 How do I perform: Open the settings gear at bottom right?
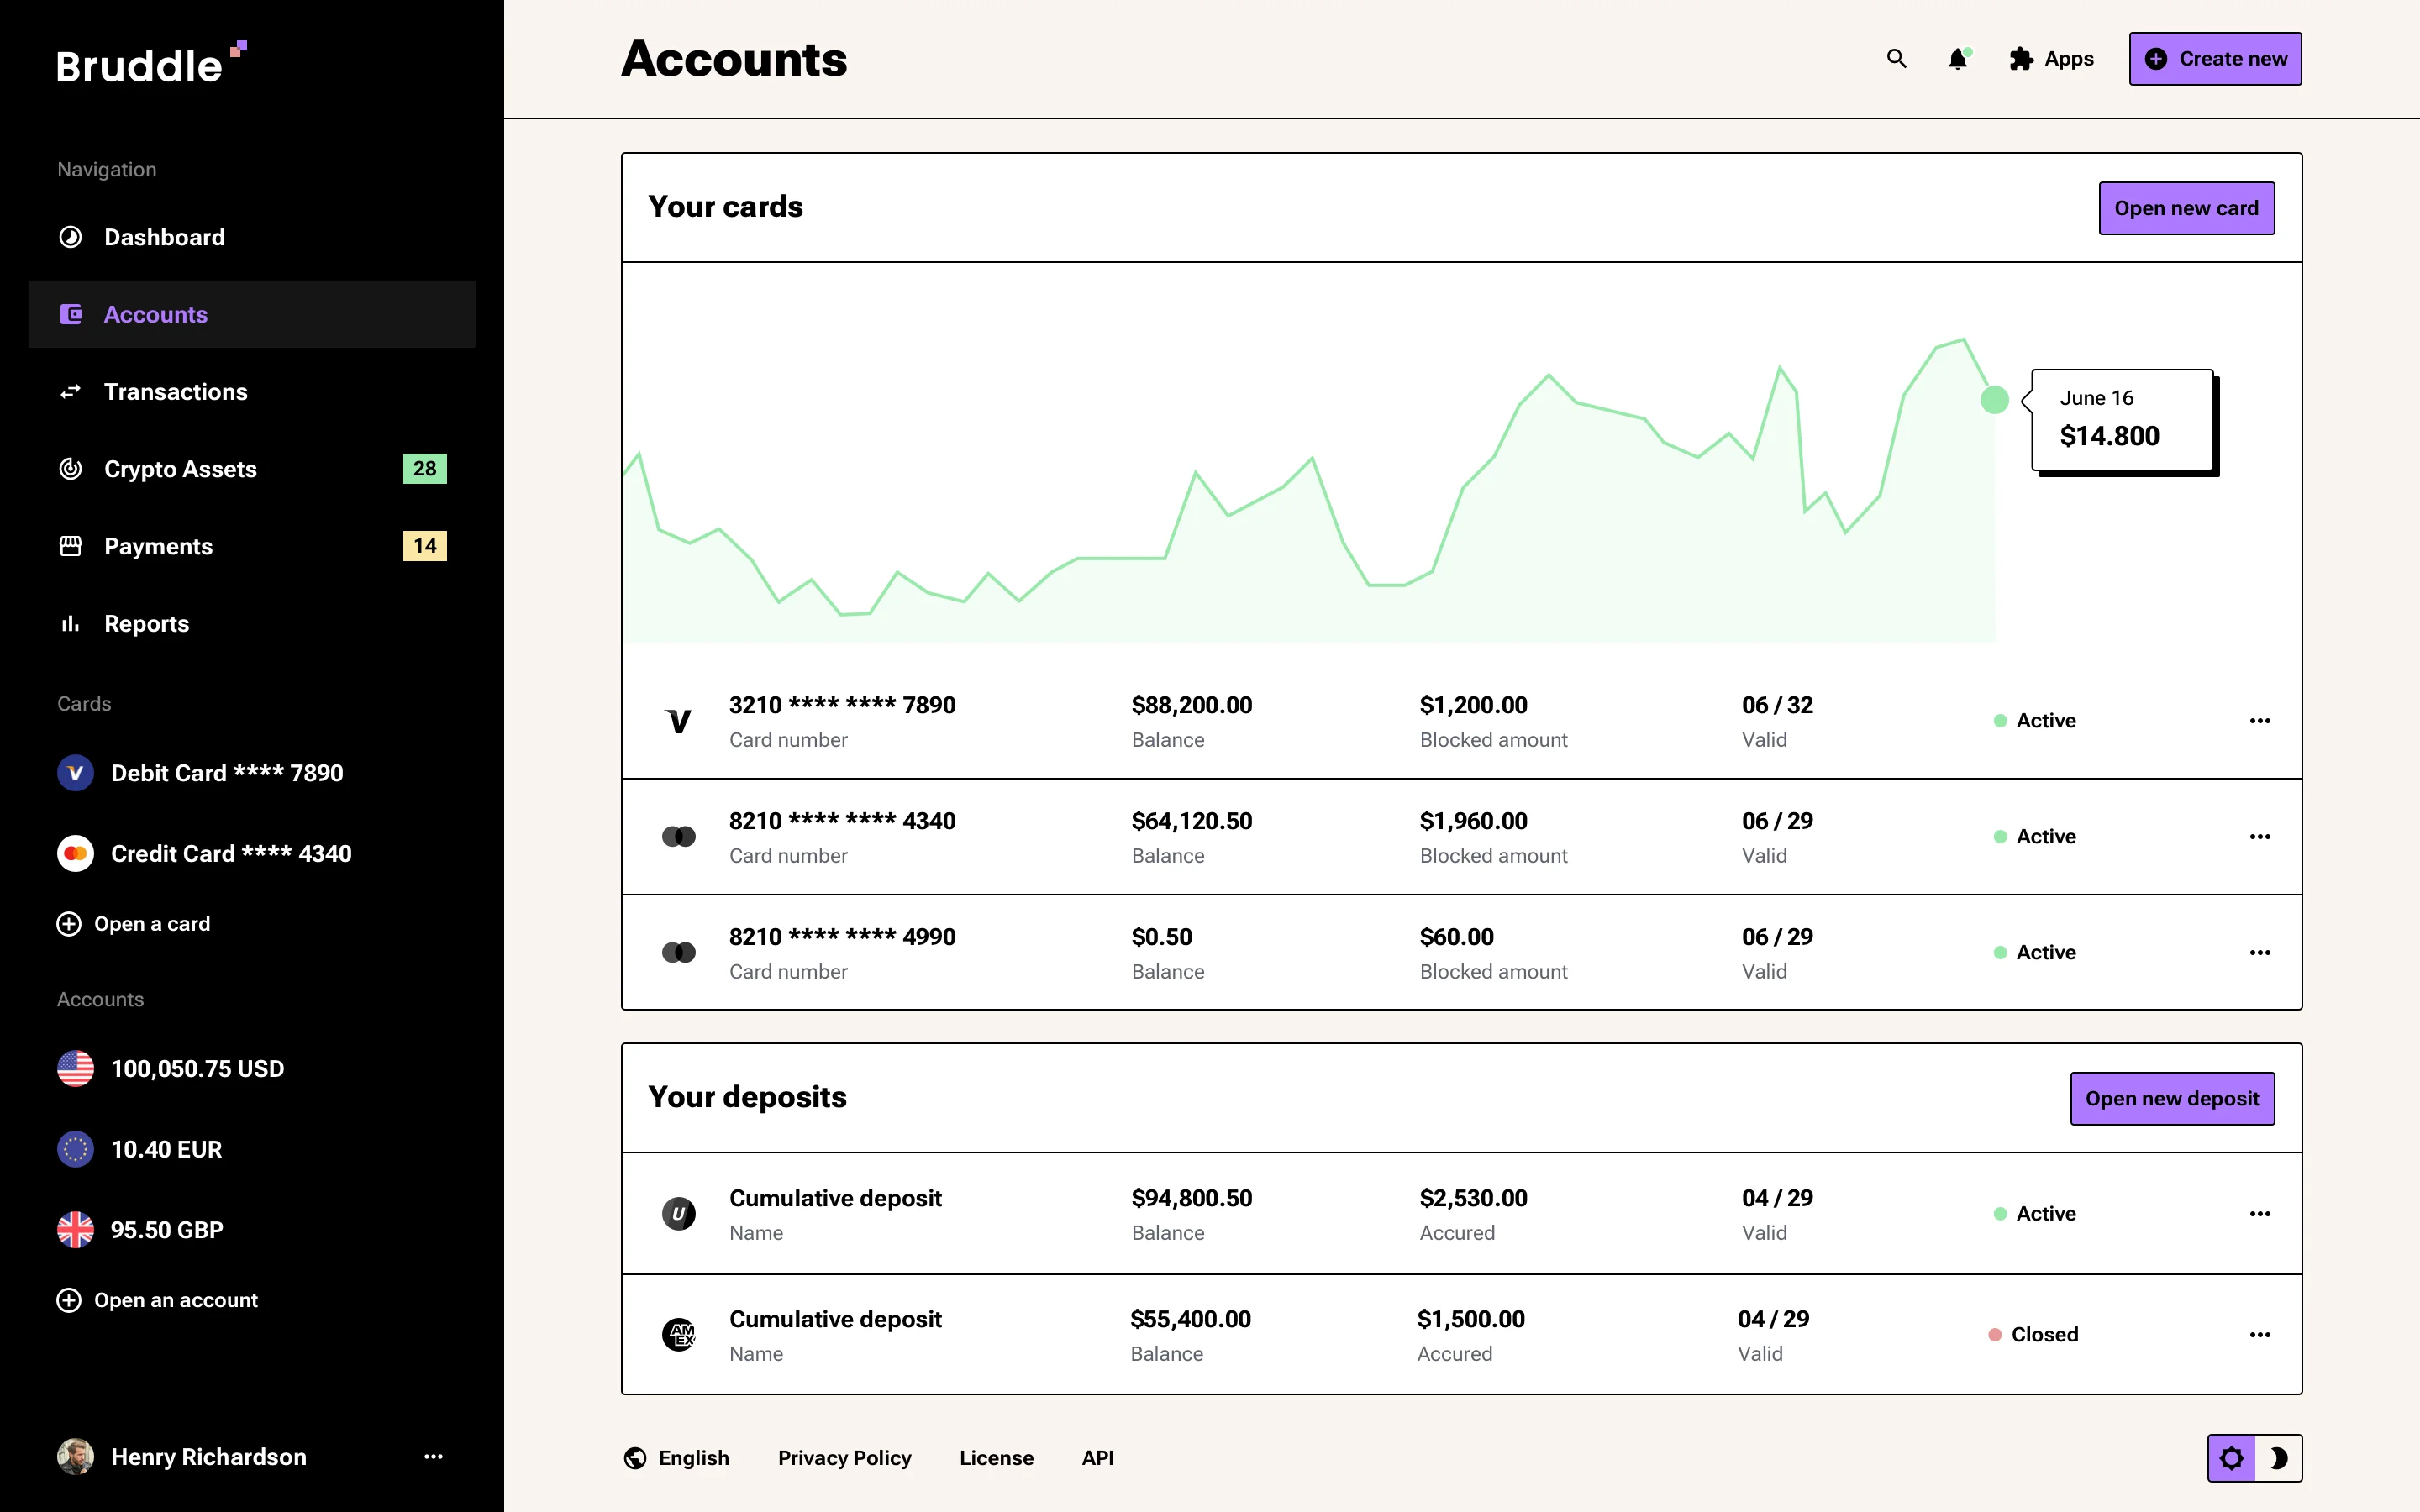pos(2232,1457)
